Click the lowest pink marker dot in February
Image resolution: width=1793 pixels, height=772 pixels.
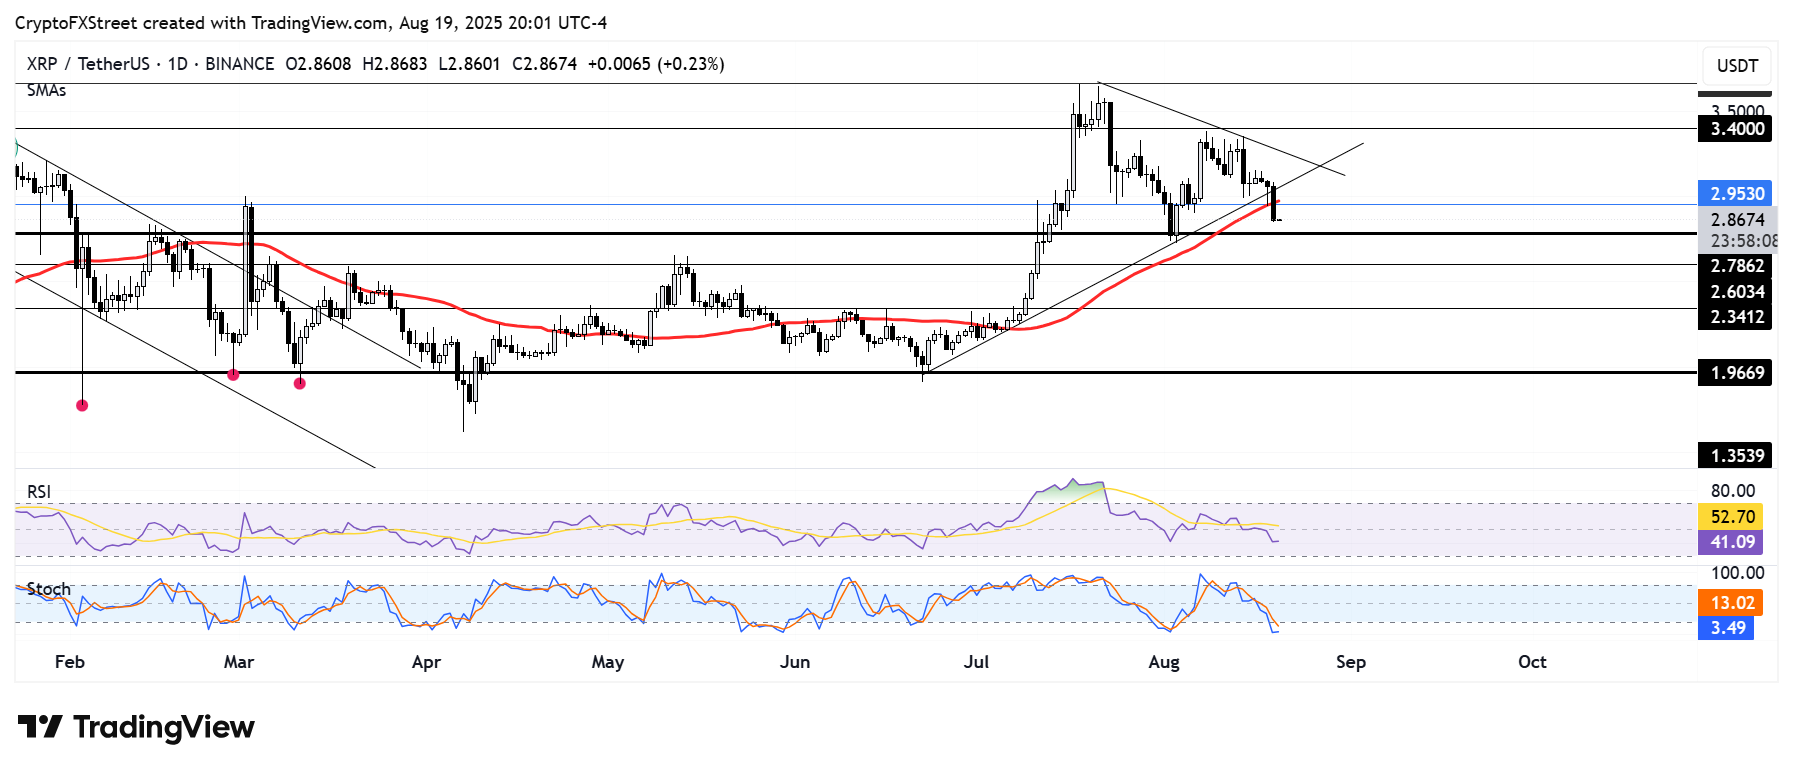82,405
